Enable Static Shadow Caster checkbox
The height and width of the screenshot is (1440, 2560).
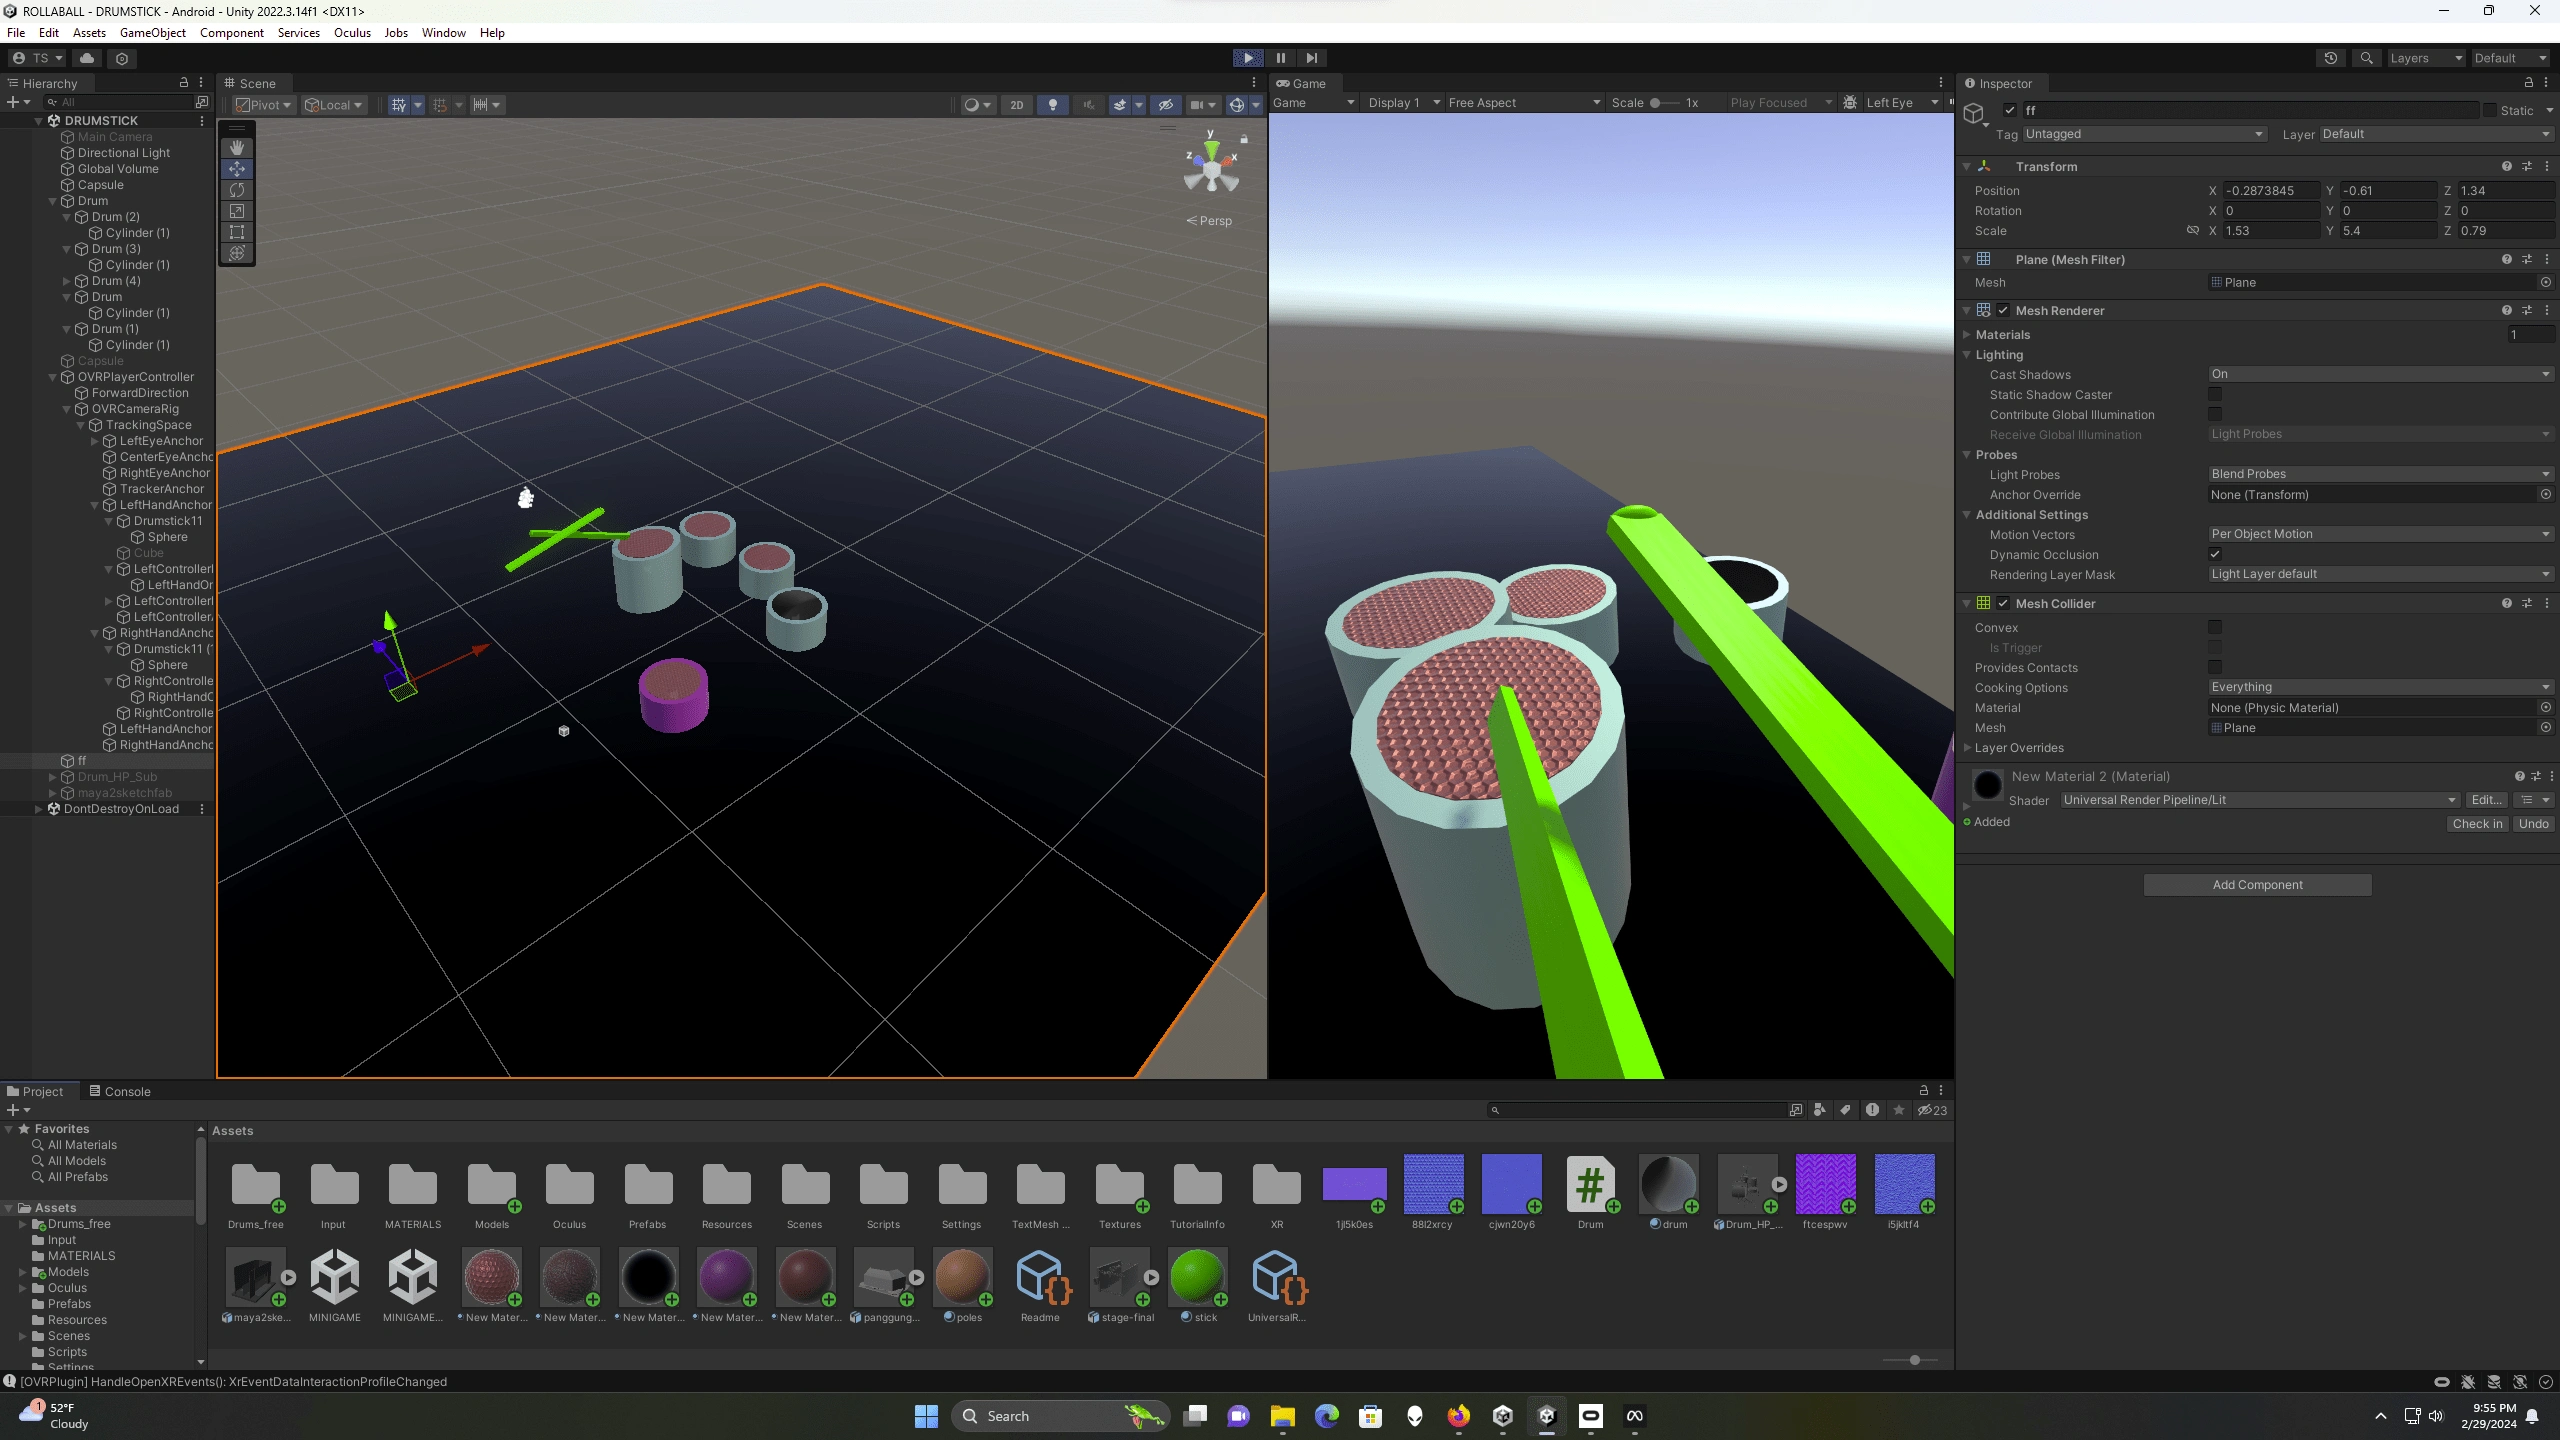pyautogui.click(x=2215, y=395)
